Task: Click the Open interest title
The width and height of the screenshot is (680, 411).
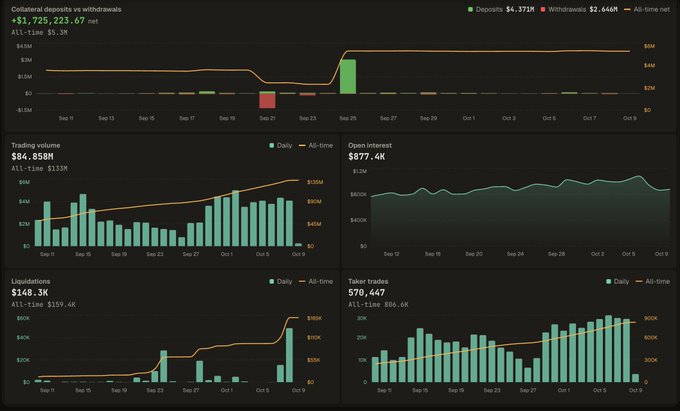Action: tap(370, 146)
